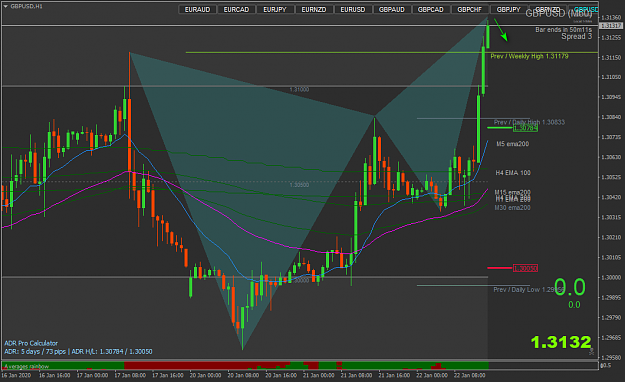Open the EURNZD pair button
The width and height of the screenshot is (625, 382).
314,10
